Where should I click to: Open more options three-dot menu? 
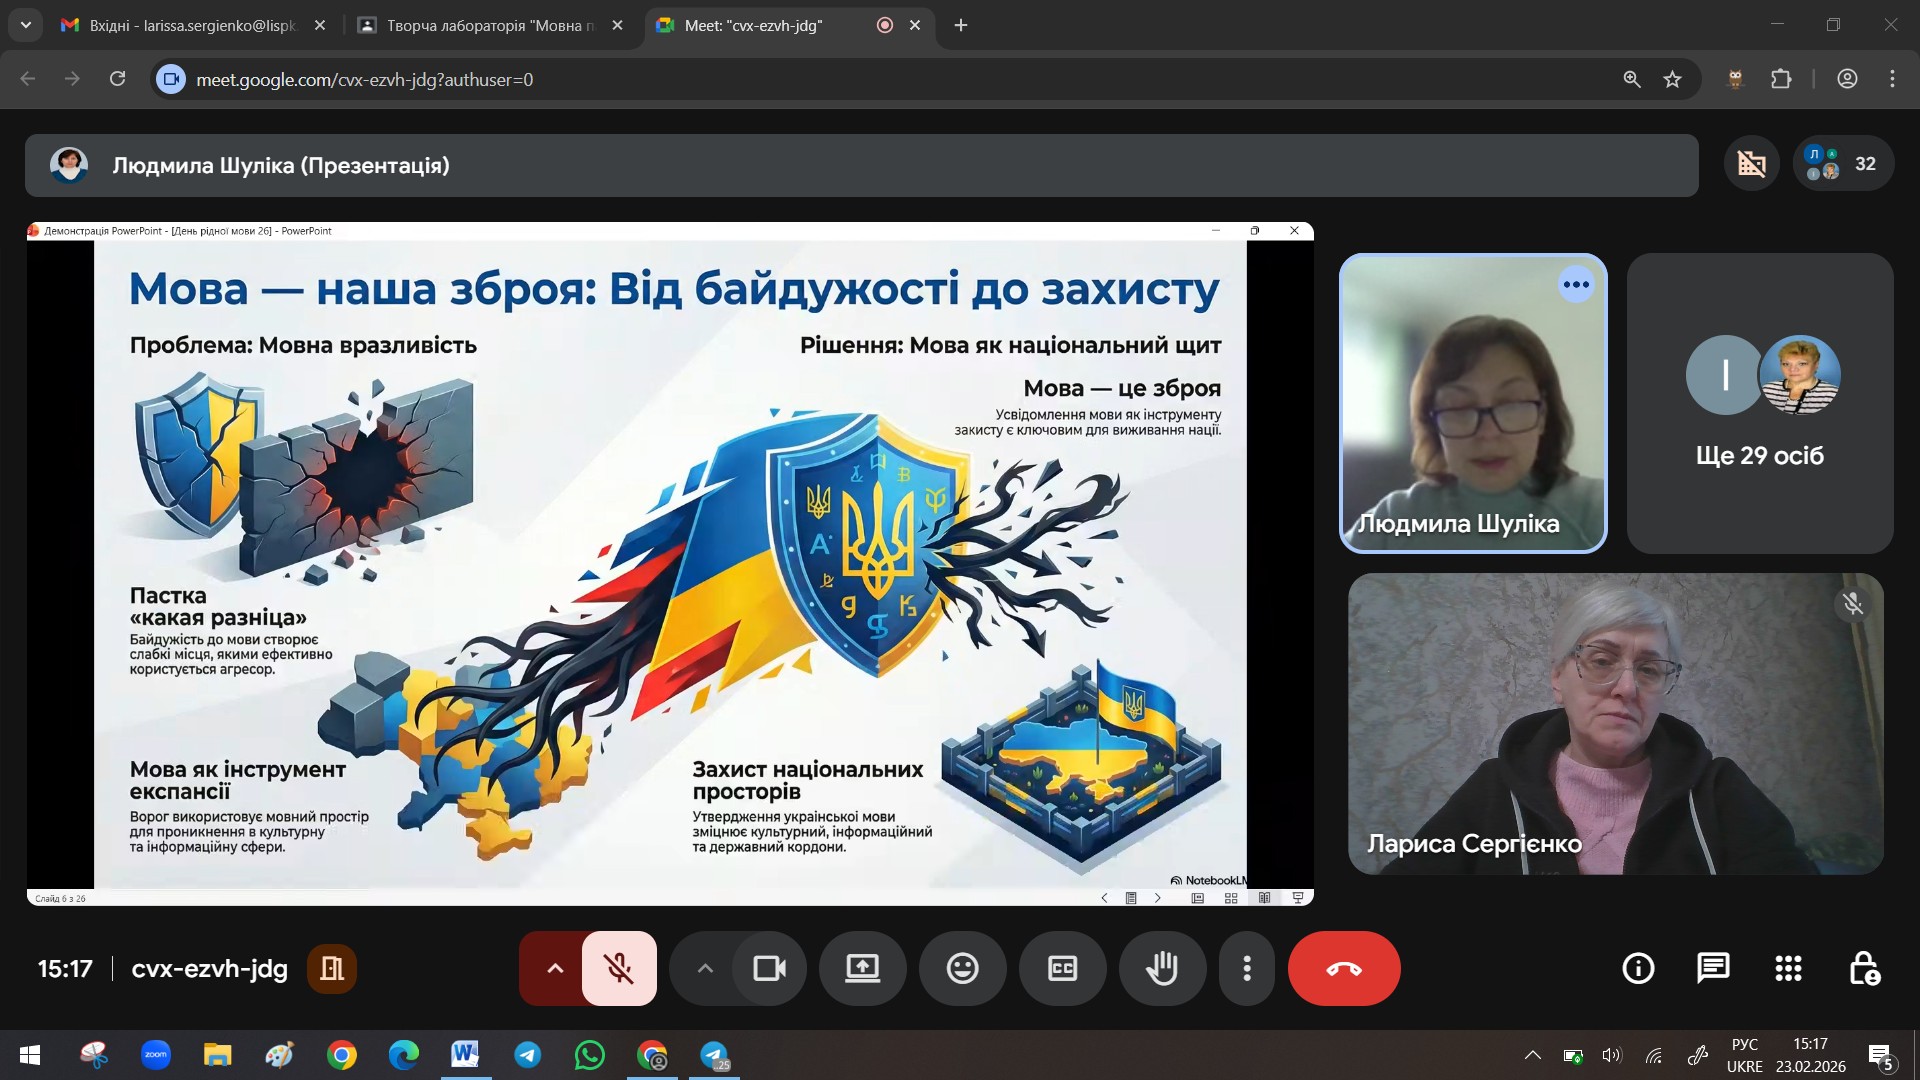[1246, 968]
